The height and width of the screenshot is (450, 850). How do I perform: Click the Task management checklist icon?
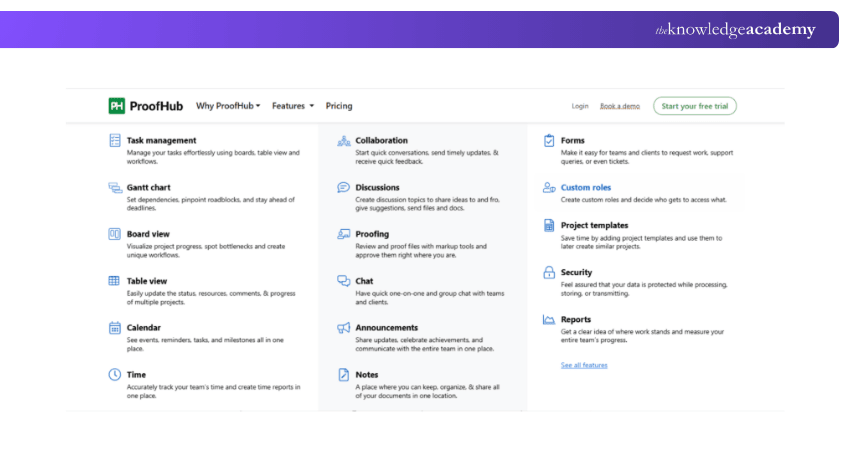[x=114, y=140]
